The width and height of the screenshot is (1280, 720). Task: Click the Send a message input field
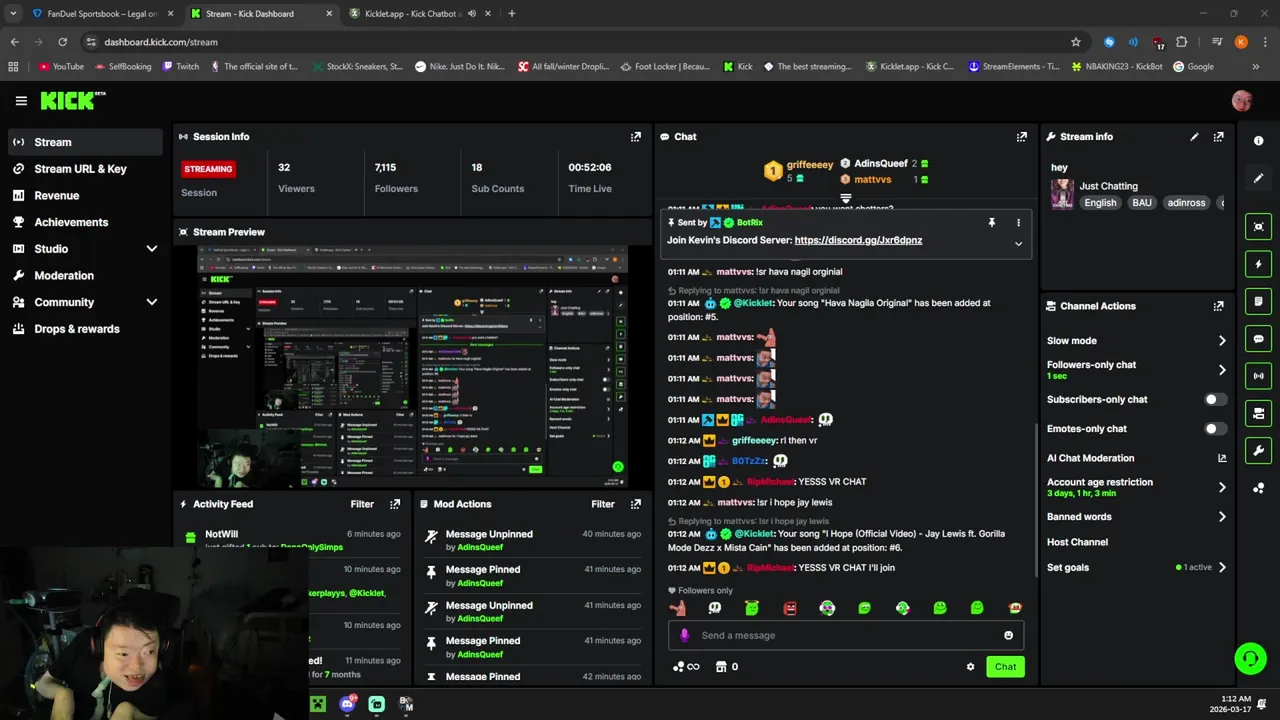click(846, 635)
